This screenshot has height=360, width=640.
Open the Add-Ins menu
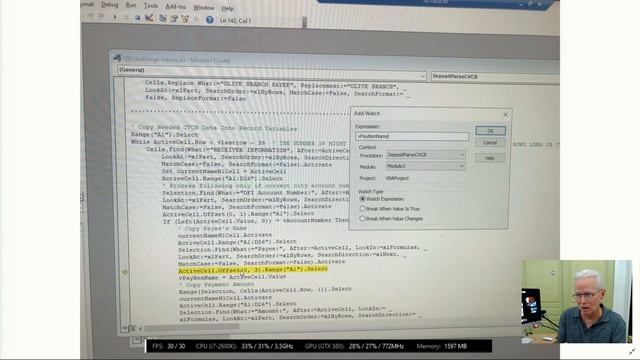click(x=176, y=7)
